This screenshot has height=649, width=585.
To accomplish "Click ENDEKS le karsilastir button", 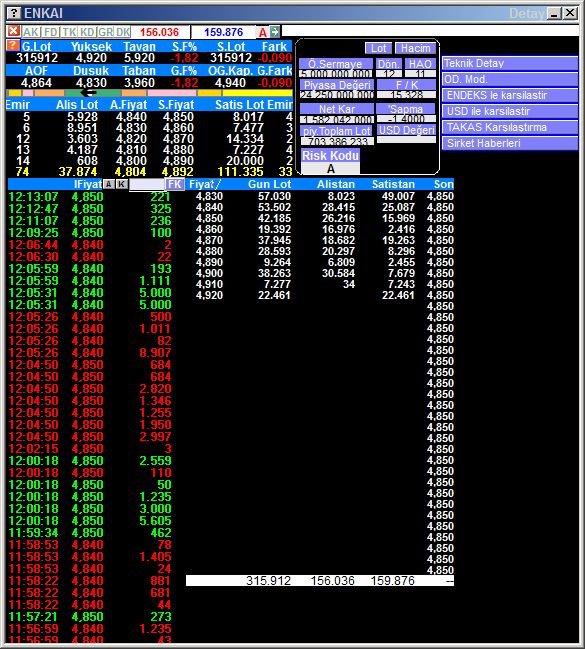I will [510, 95].
